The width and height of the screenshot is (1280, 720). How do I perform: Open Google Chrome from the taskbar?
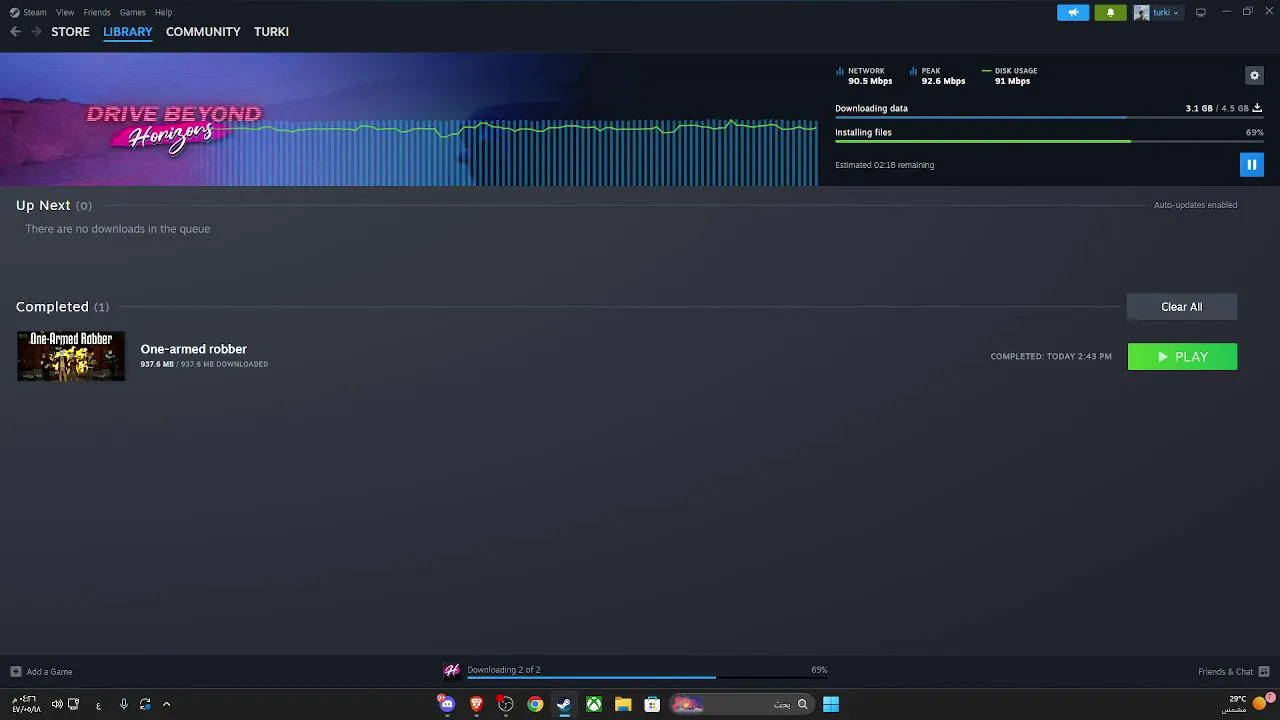click(535, 704)
